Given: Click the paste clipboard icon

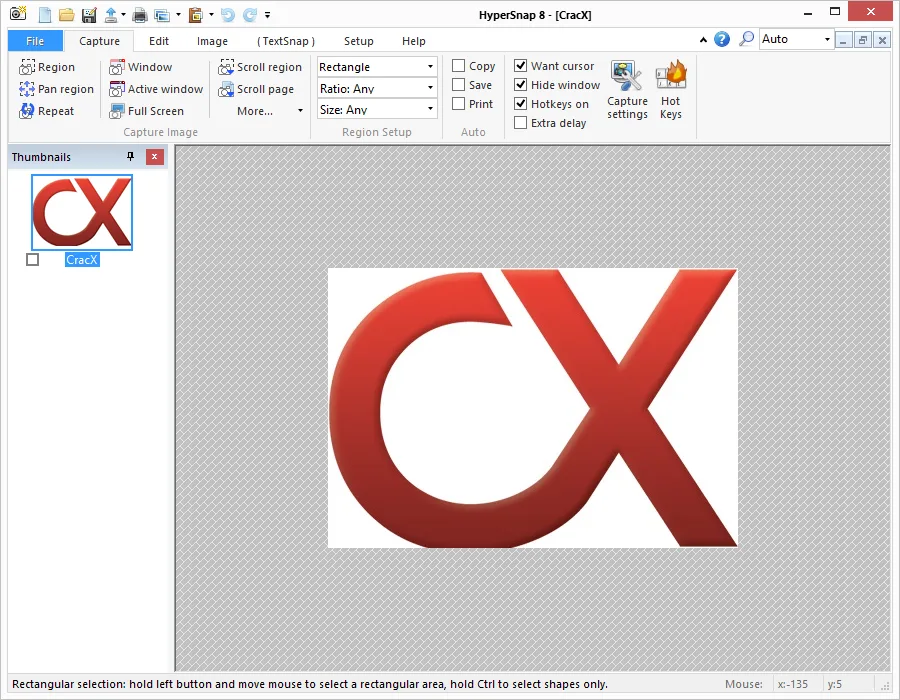Looking at the screenshot, I should point(196,15).
